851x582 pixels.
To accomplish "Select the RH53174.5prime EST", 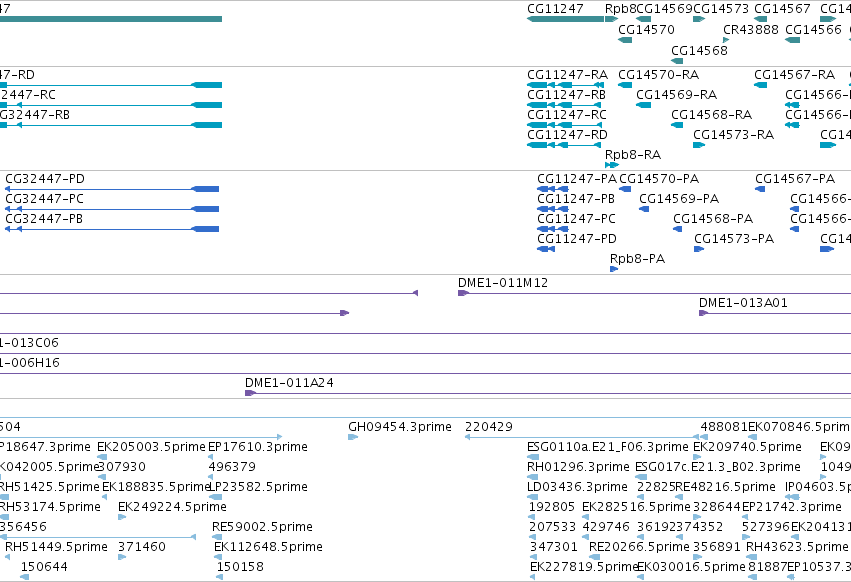I will click(x=50, y=507).
